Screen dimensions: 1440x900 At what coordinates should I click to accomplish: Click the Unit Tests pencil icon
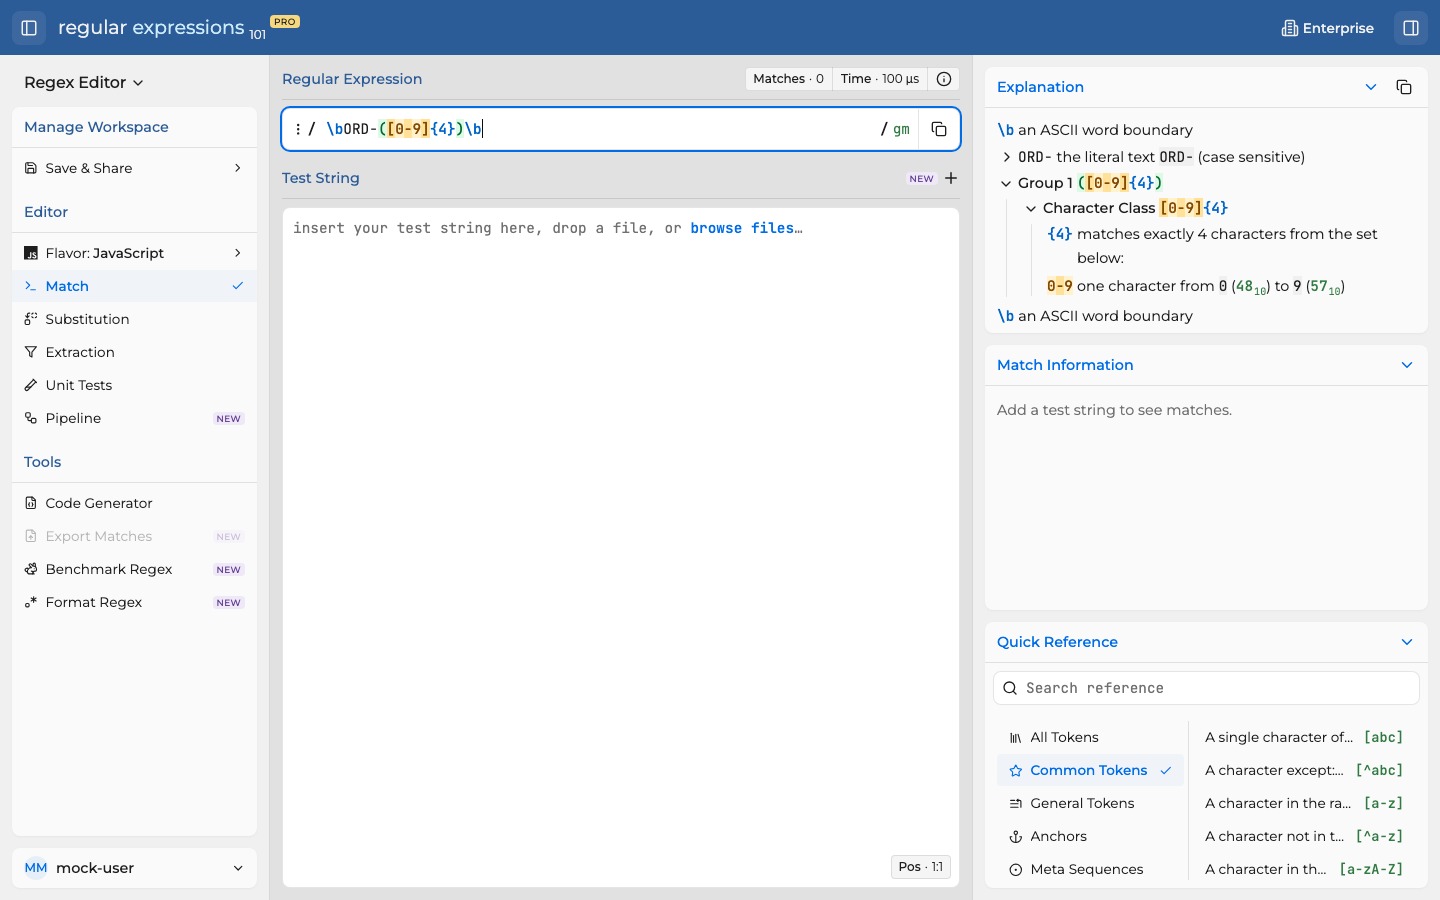[x=31, y=385]
